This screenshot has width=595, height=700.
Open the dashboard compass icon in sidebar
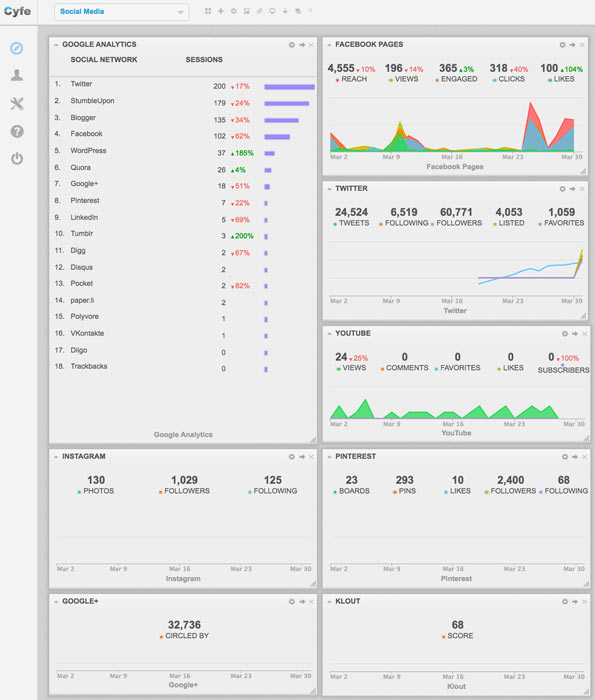[17, 48]
